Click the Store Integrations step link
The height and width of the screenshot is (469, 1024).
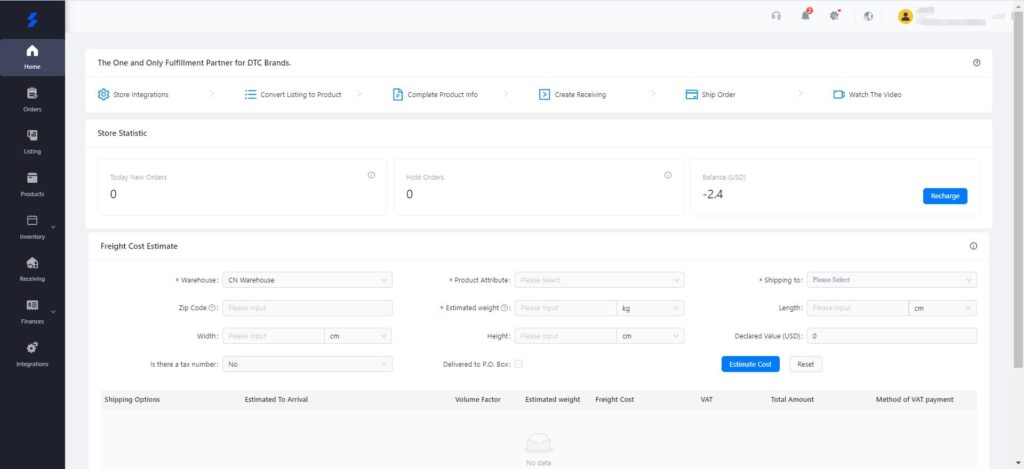coord(133,94)
